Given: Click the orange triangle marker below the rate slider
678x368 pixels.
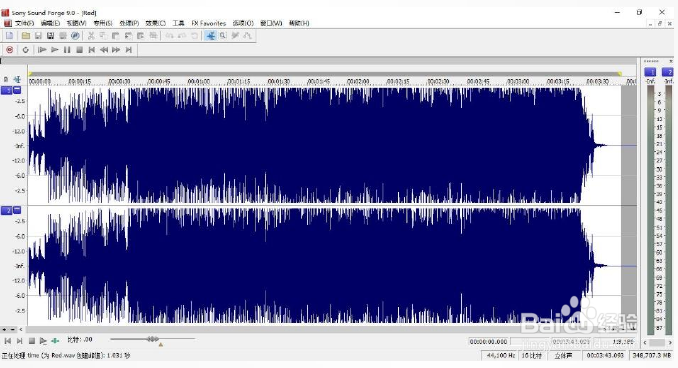Looking at the screenshot, I should 160,345.
